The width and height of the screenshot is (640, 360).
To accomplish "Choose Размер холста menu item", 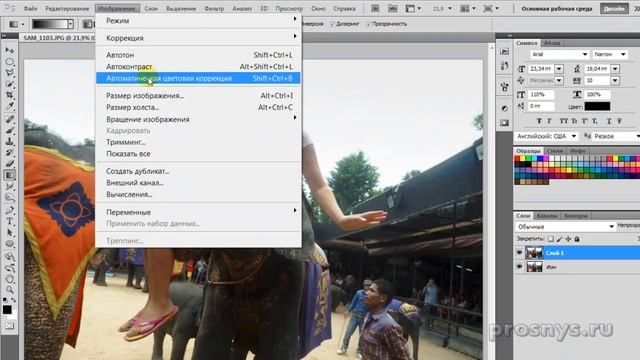I will tap(198, 107).
